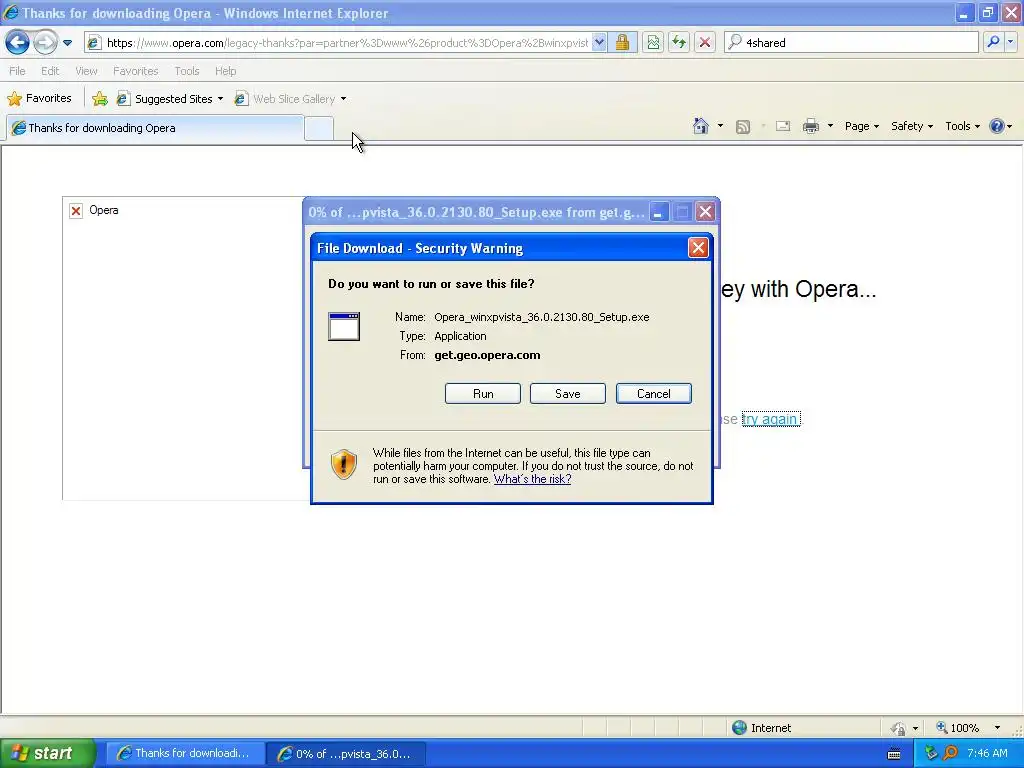Open the File menu

coord(17,71)
